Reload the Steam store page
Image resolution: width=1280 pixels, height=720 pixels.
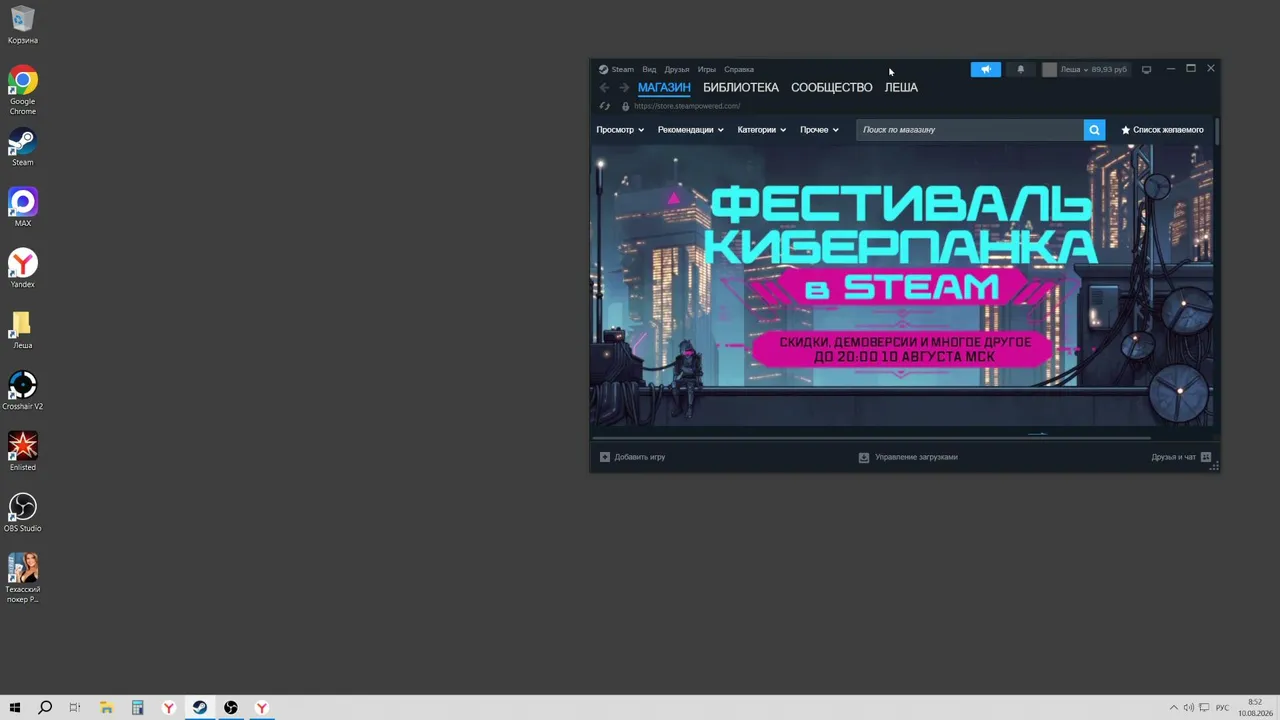(604, 106)
